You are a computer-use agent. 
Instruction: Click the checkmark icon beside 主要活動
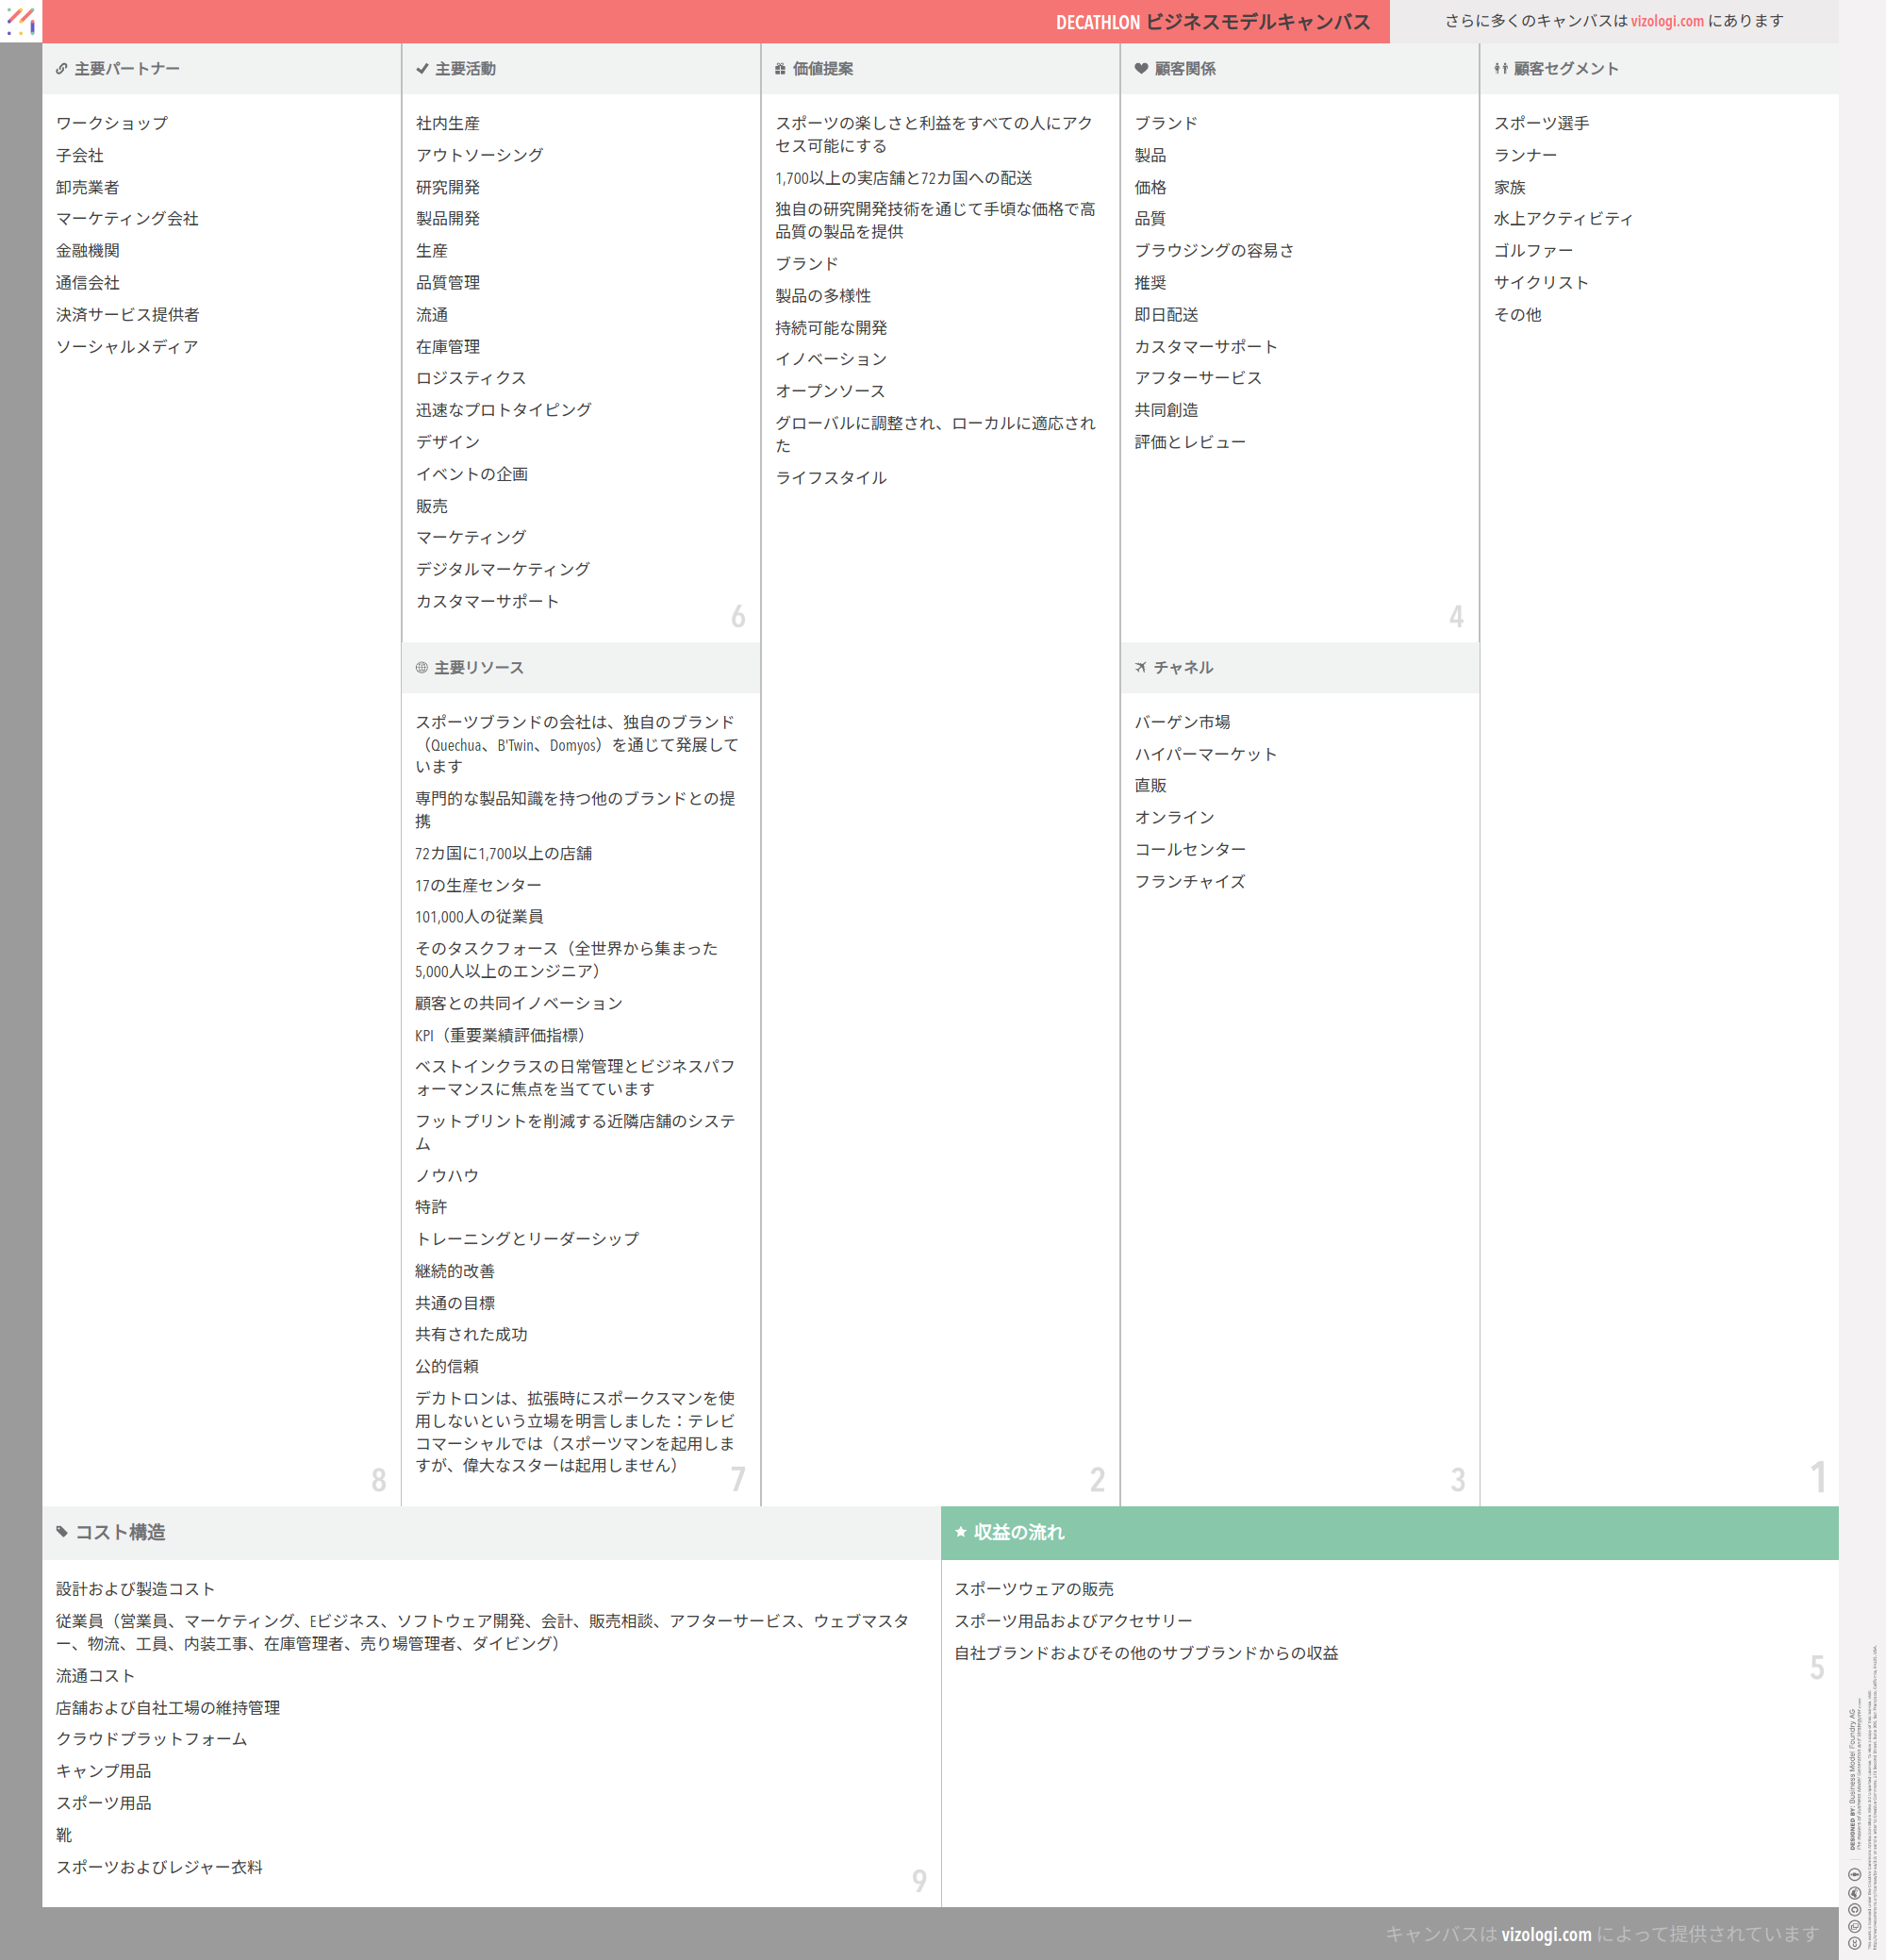click(x=422, y=69)
